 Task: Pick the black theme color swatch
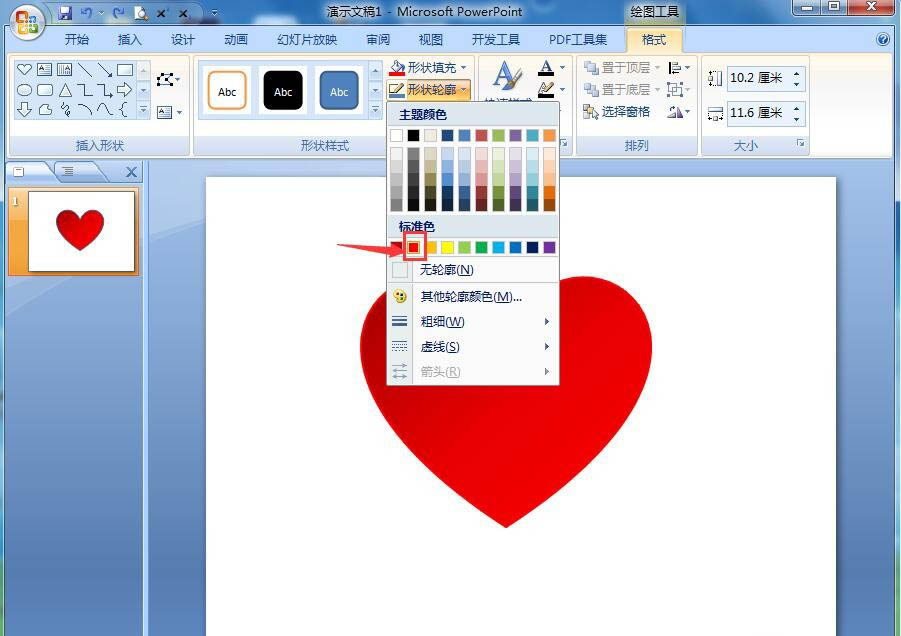coord(414,136)
